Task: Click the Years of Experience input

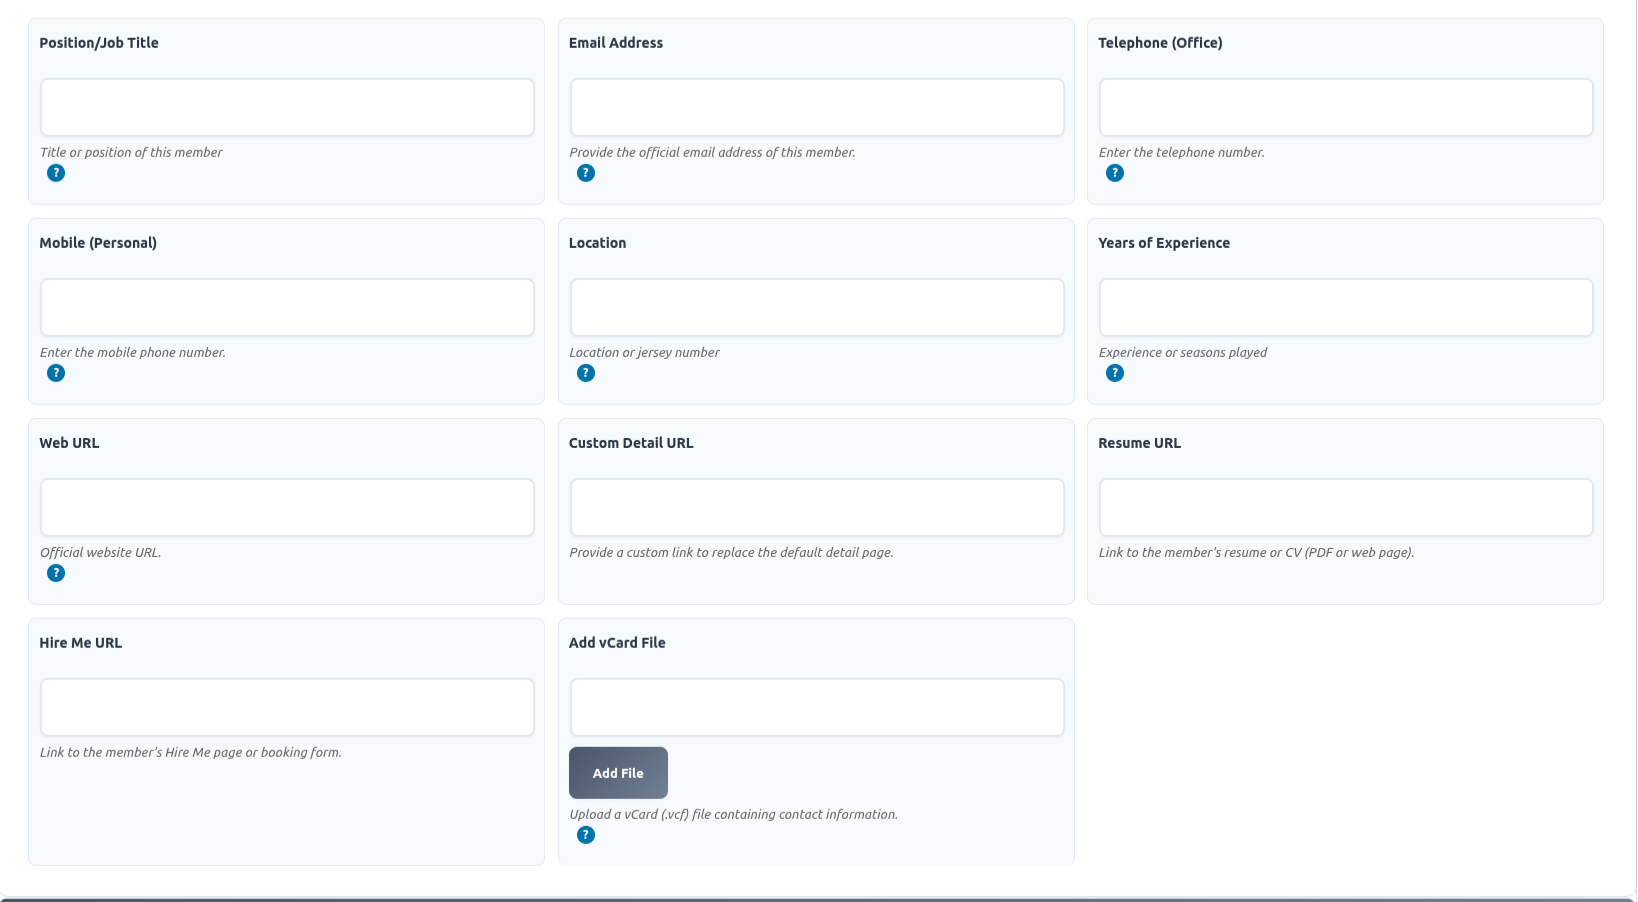Action: coord(1345,307)
